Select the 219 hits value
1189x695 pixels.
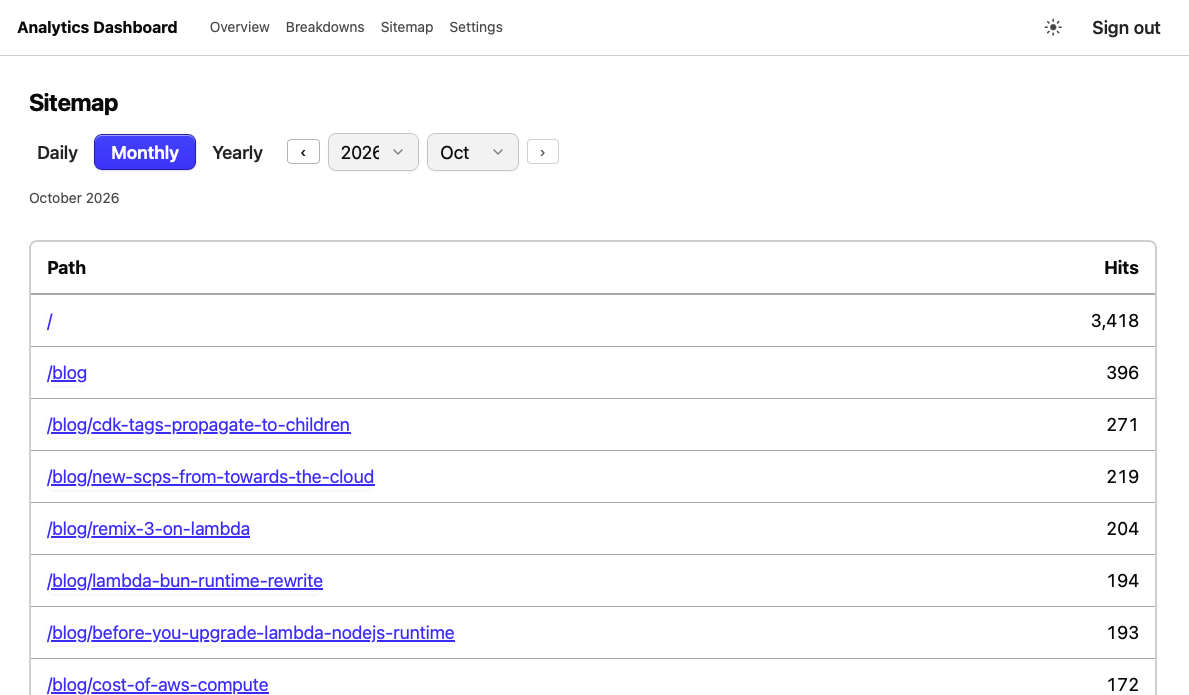point(1122,477)
